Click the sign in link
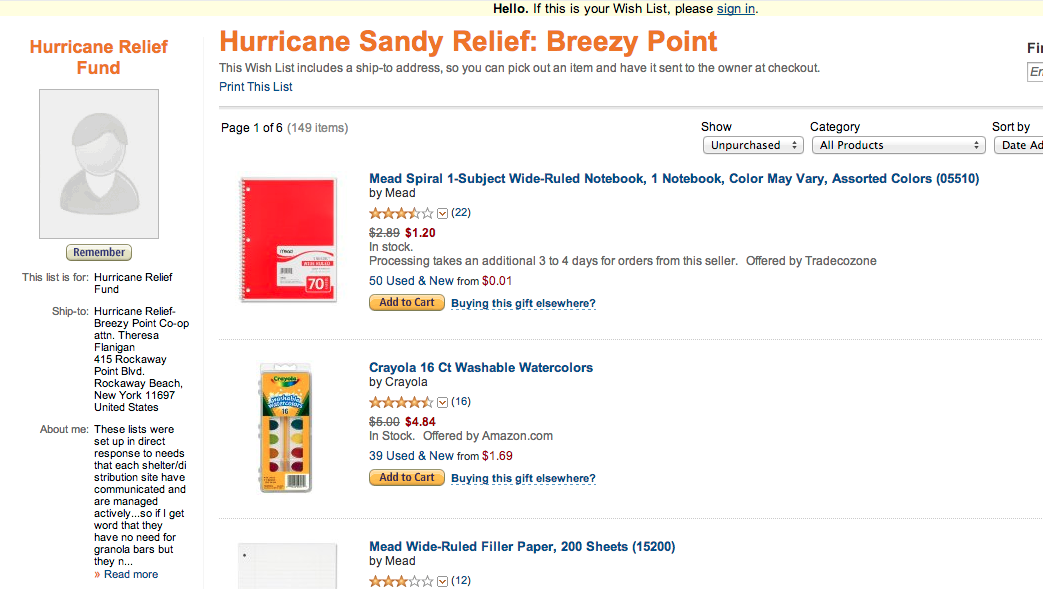 coord(735,9)
